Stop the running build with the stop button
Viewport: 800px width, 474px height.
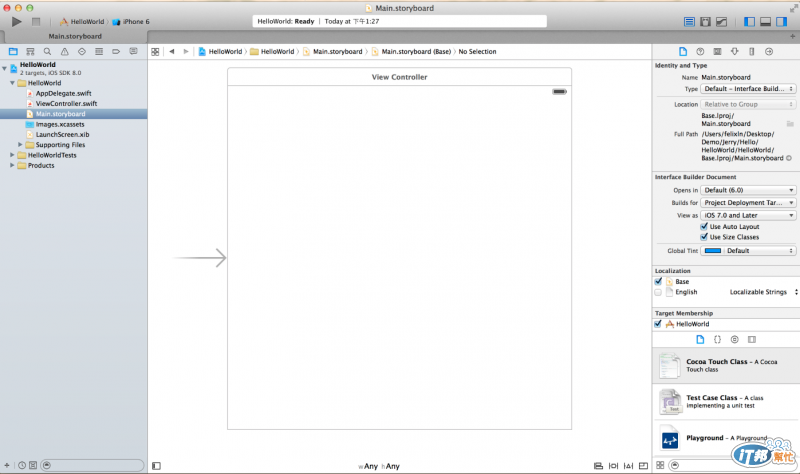coord(36,21)
